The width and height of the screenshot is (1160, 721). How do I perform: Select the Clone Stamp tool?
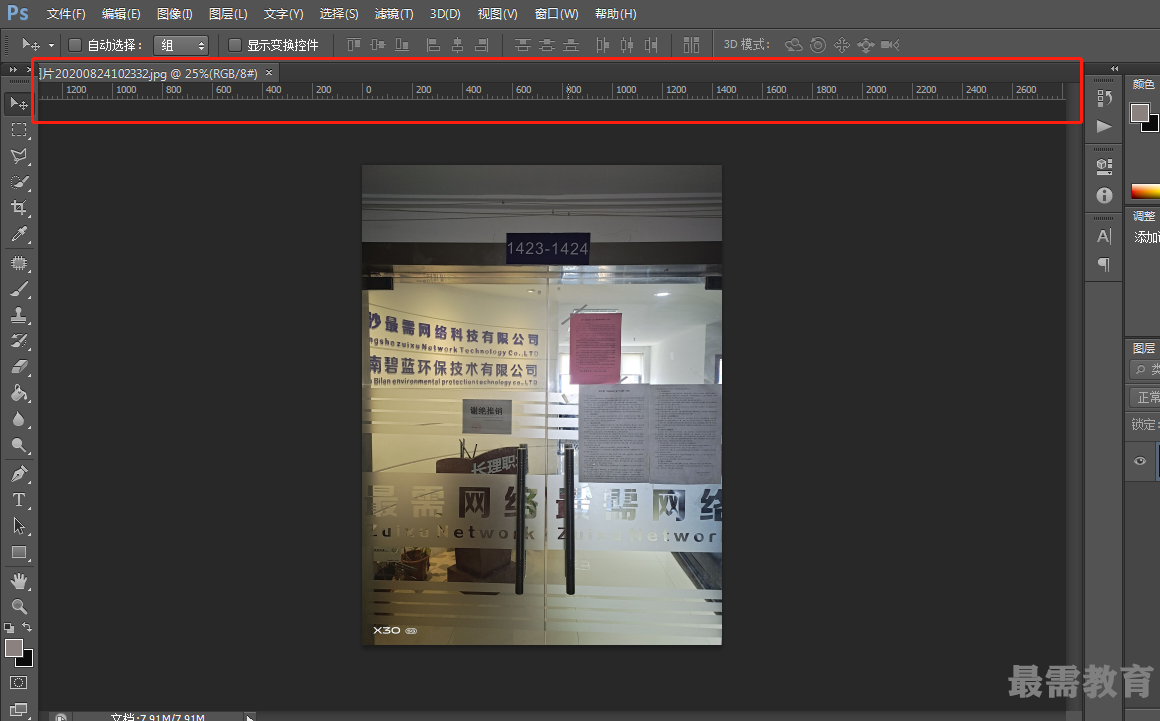tap(18, 315)
